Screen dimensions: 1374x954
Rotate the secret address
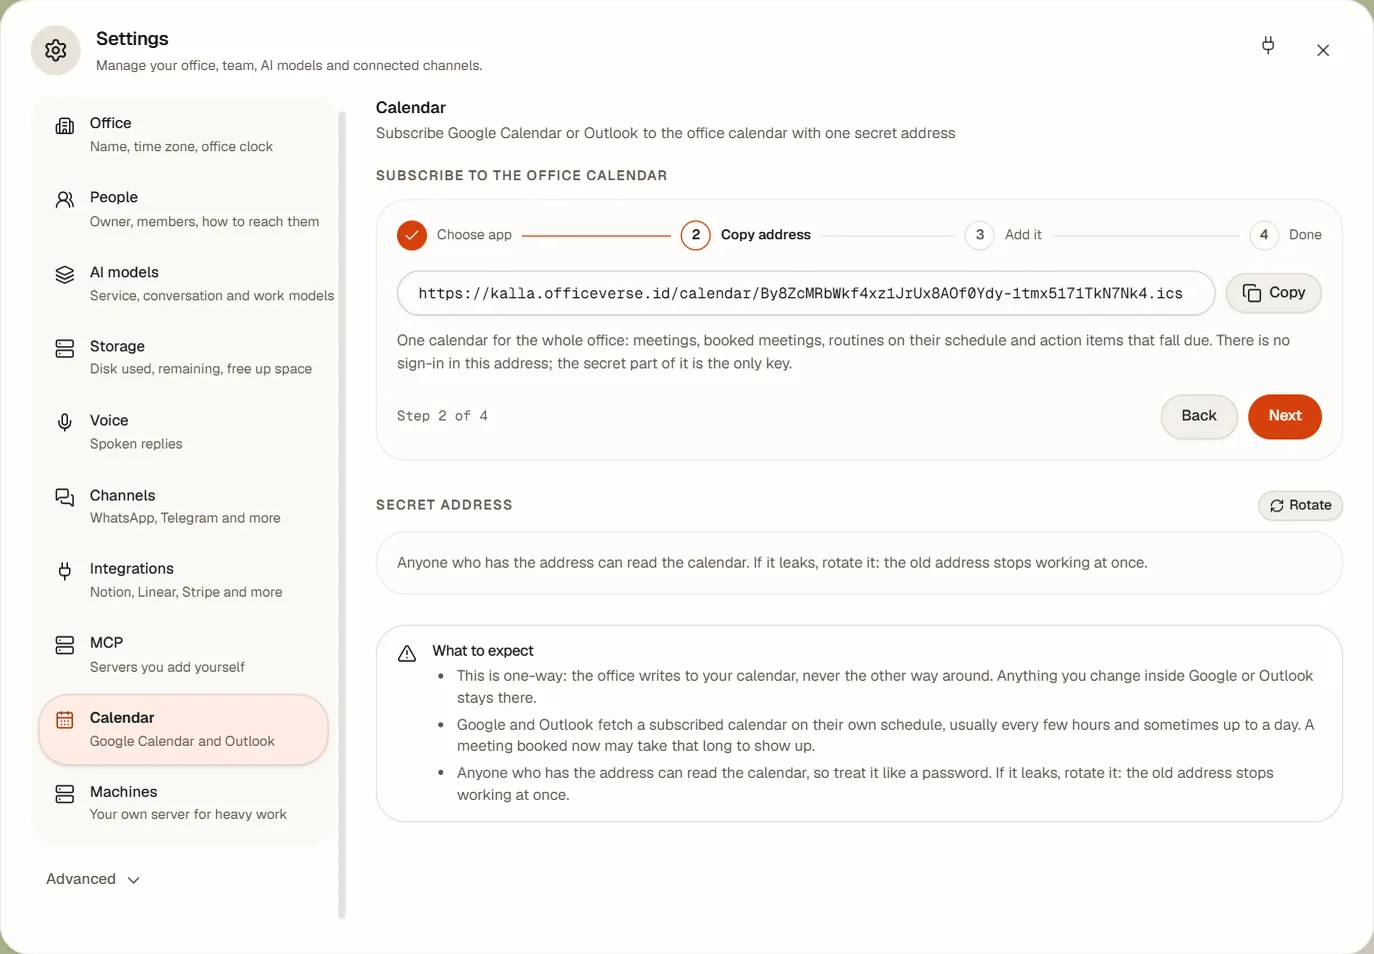pos(1300,505)
